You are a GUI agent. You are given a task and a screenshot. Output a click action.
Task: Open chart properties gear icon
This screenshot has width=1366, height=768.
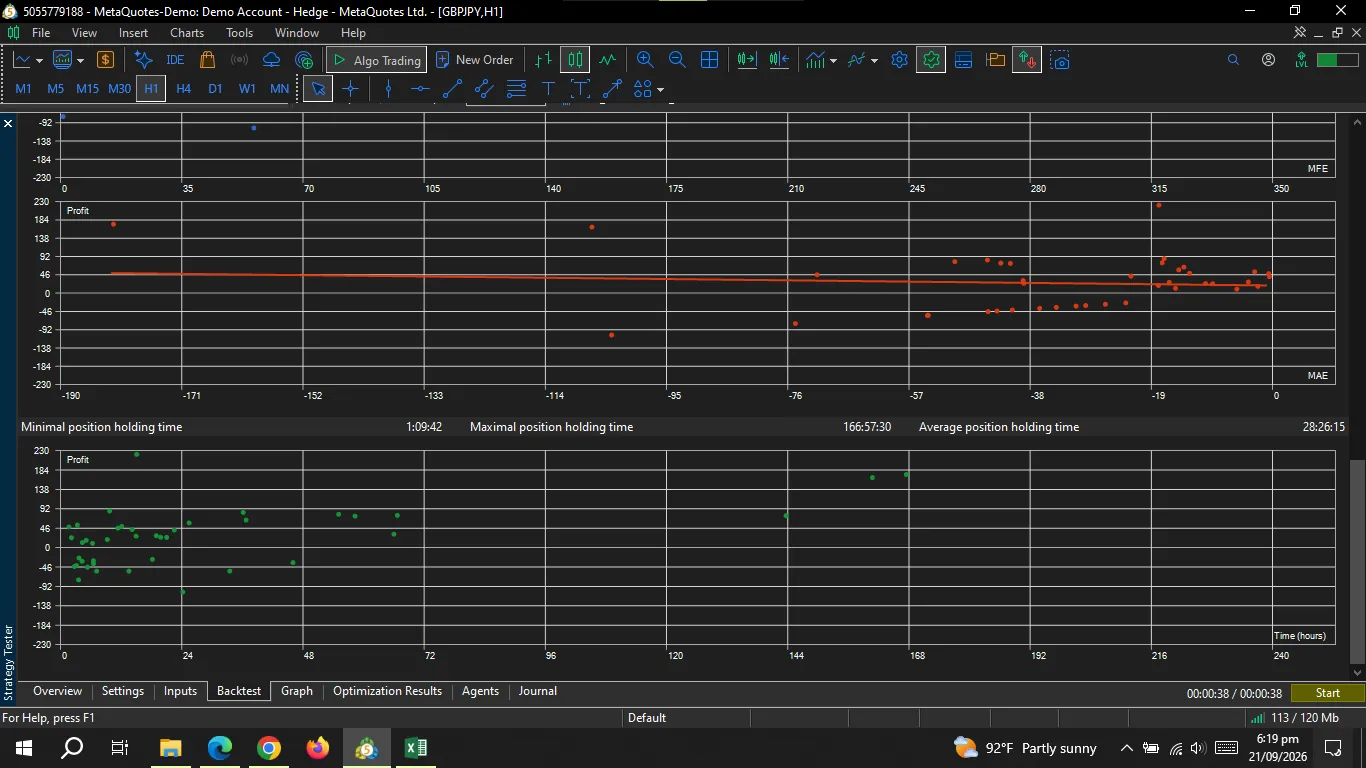[899, 60]
